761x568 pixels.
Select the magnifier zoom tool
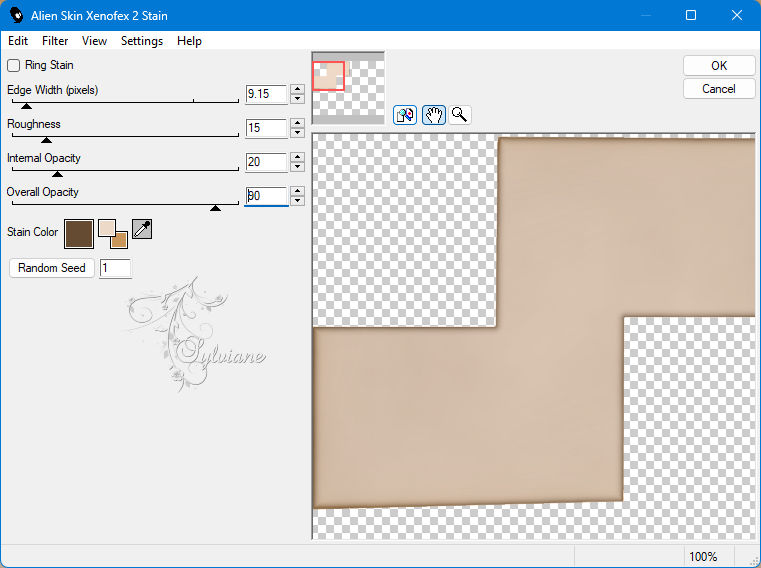460,115
